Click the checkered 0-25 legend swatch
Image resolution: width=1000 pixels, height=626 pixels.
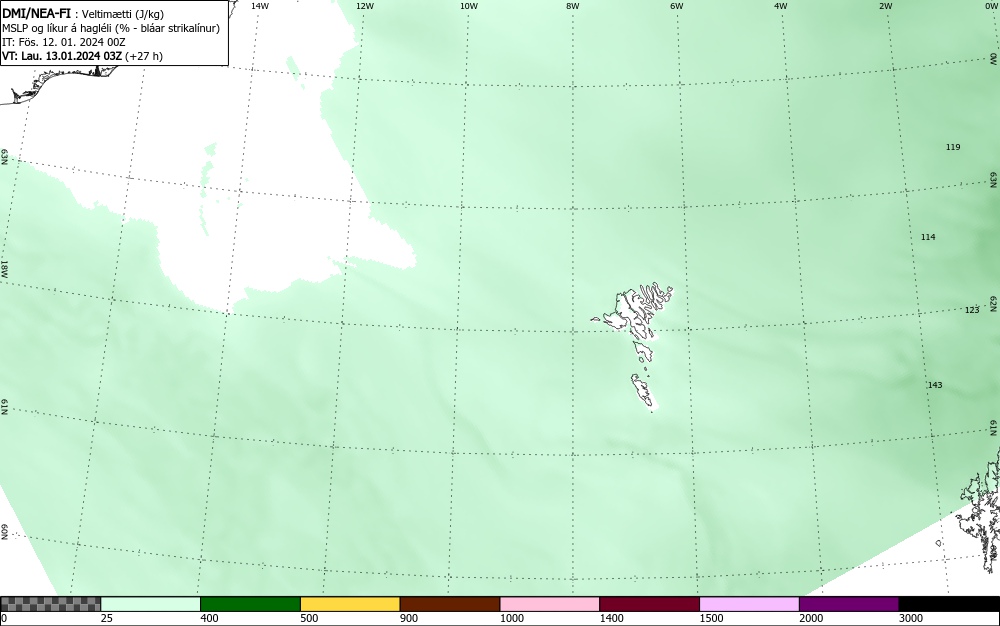pos(50,604)
